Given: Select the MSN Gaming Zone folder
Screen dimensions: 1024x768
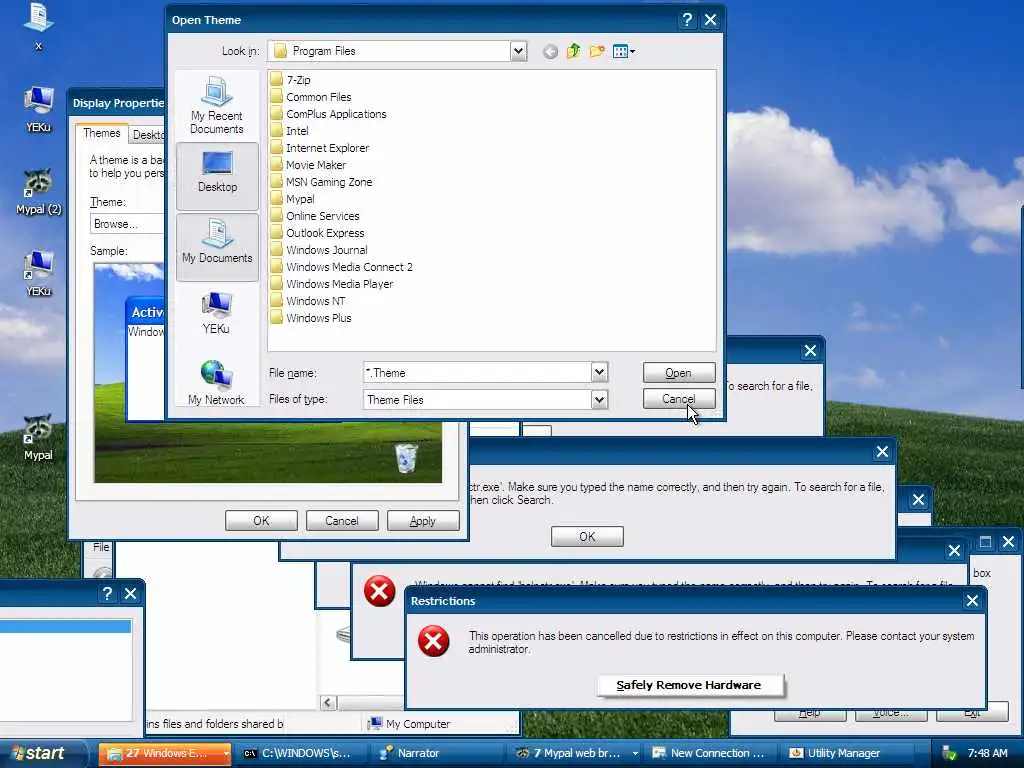Looking at the screenshot, I should coord(321,182).
